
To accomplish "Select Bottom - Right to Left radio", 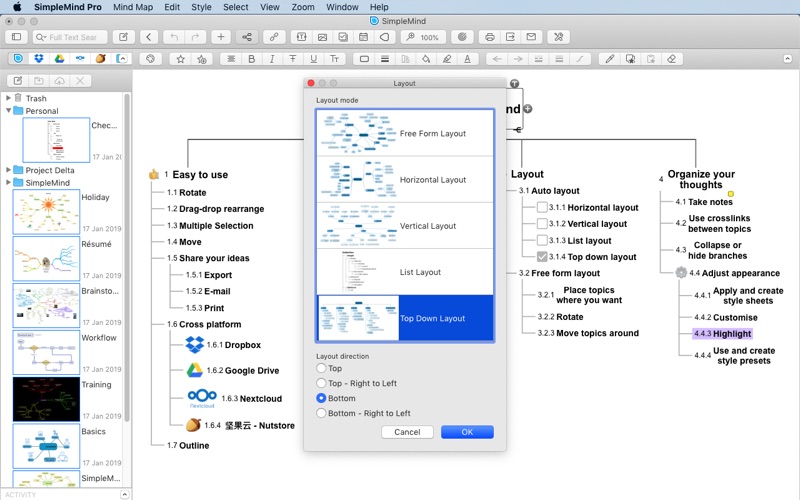I will (x=321, y=413).
